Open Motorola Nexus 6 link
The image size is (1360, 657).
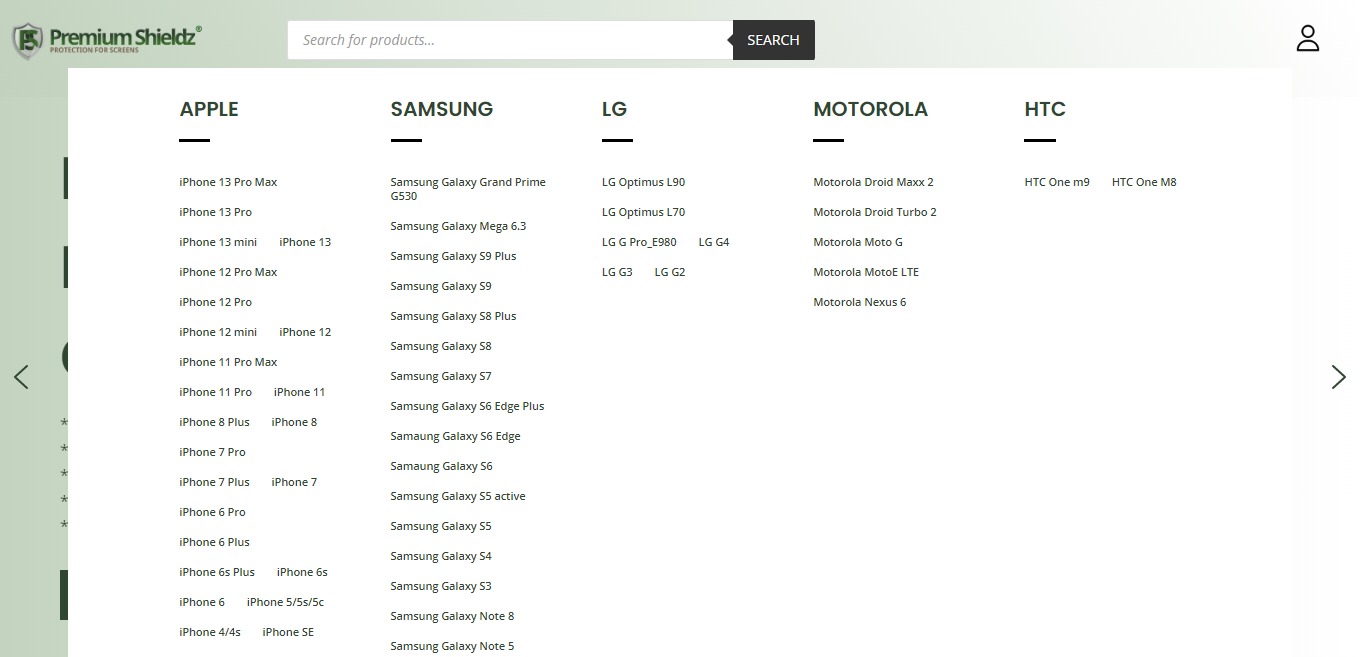[859, 302]
